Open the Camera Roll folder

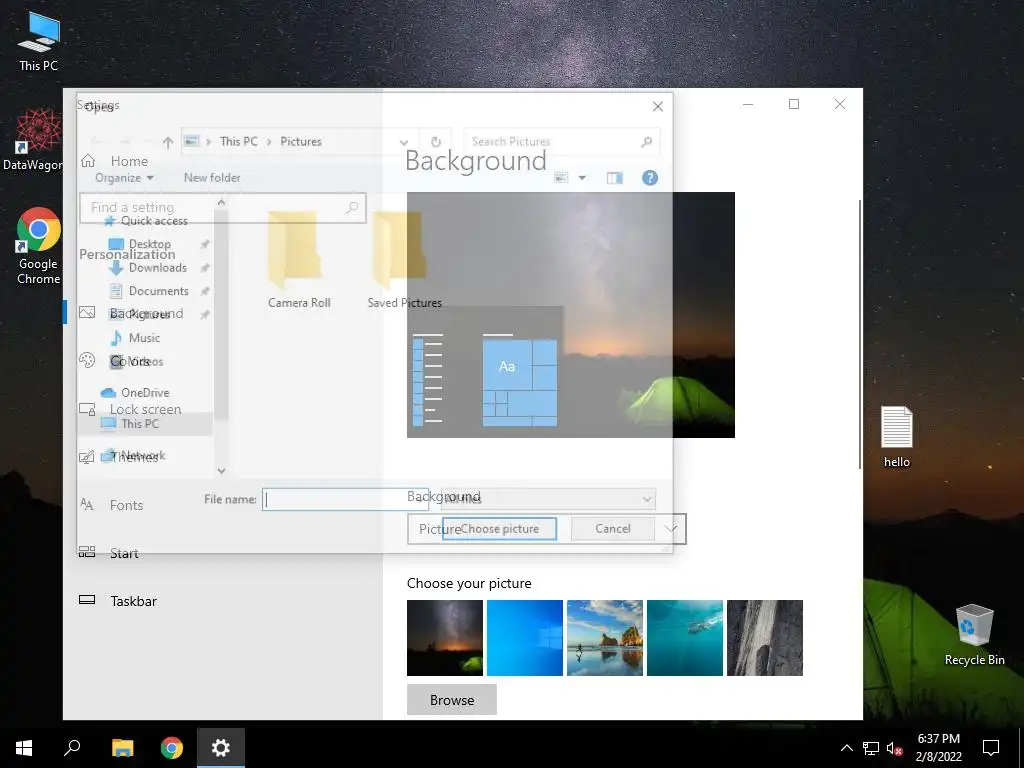click(299, 260)
